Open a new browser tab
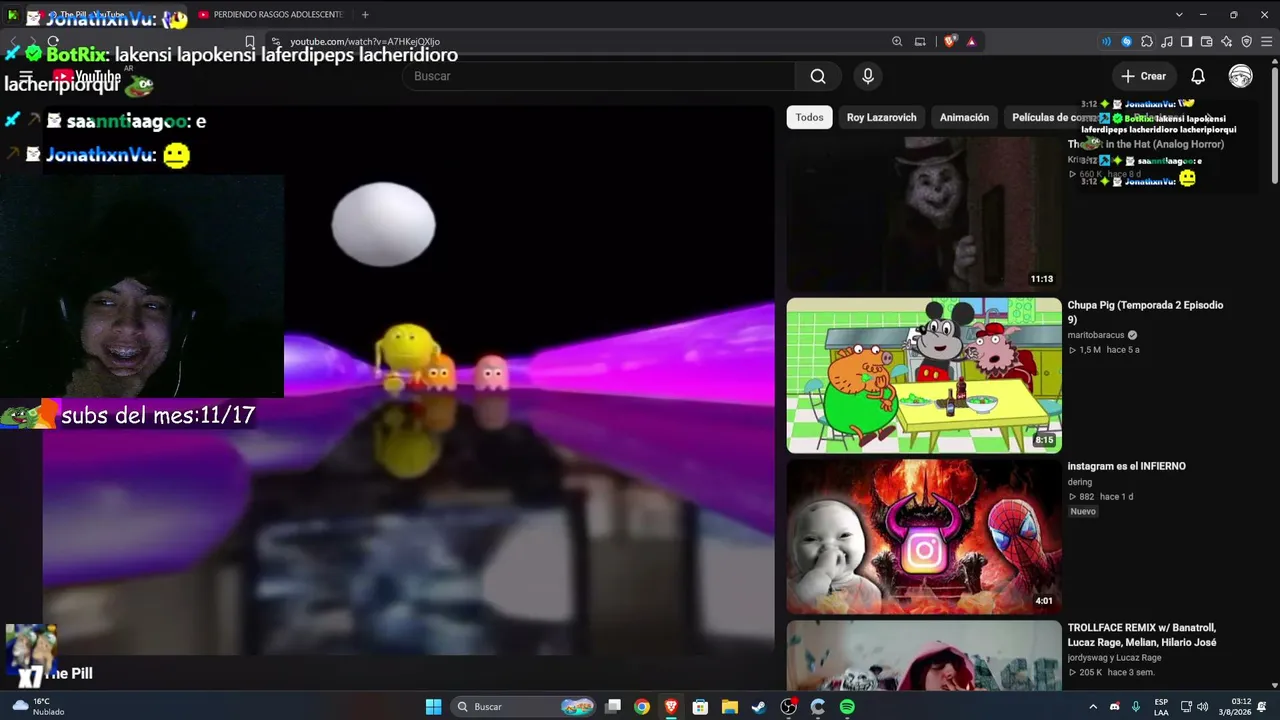1280x720 pixels. [365, 15]
